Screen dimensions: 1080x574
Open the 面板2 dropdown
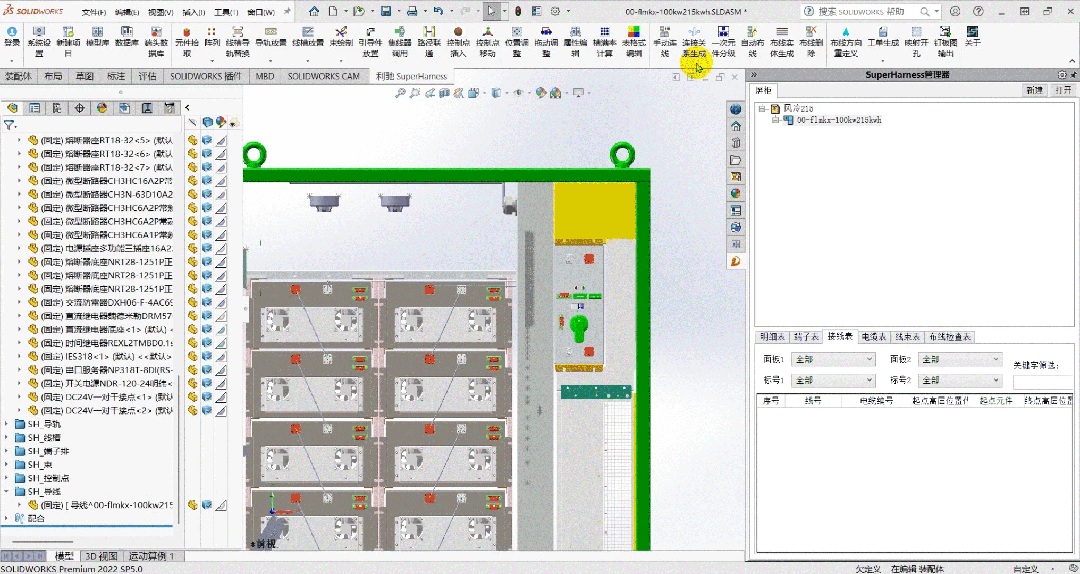[960, 359]
